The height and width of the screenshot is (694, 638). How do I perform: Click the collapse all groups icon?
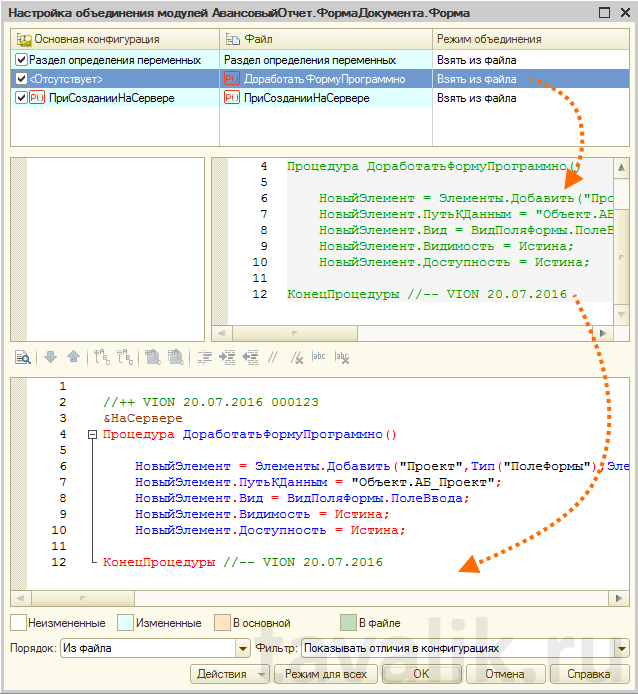click(176, 357)
